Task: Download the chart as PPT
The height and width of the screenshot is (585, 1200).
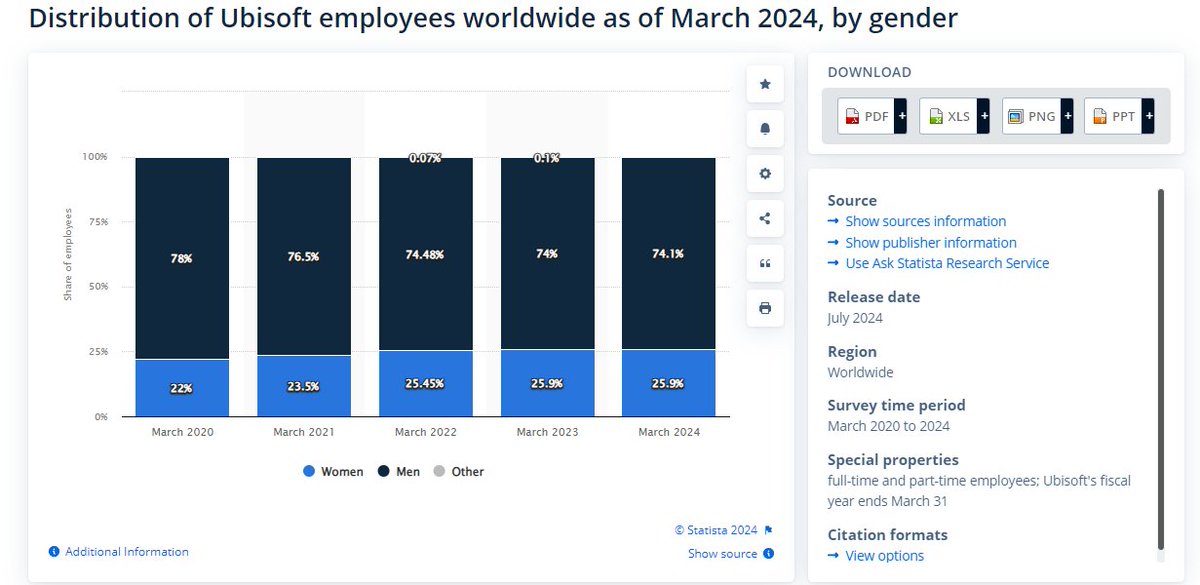Action: point(1119,116)
